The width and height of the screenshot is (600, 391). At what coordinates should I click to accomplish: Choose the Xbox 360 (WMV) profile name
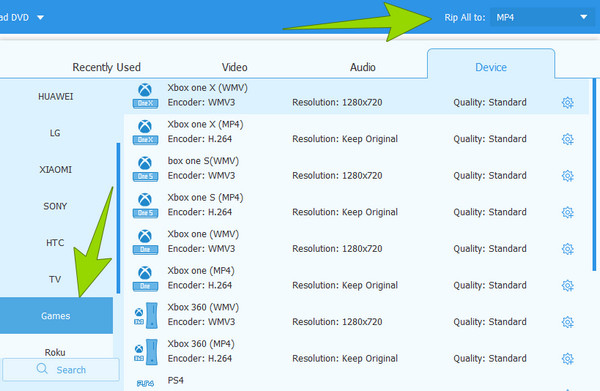pyautogui.click(x=203, y=307)
